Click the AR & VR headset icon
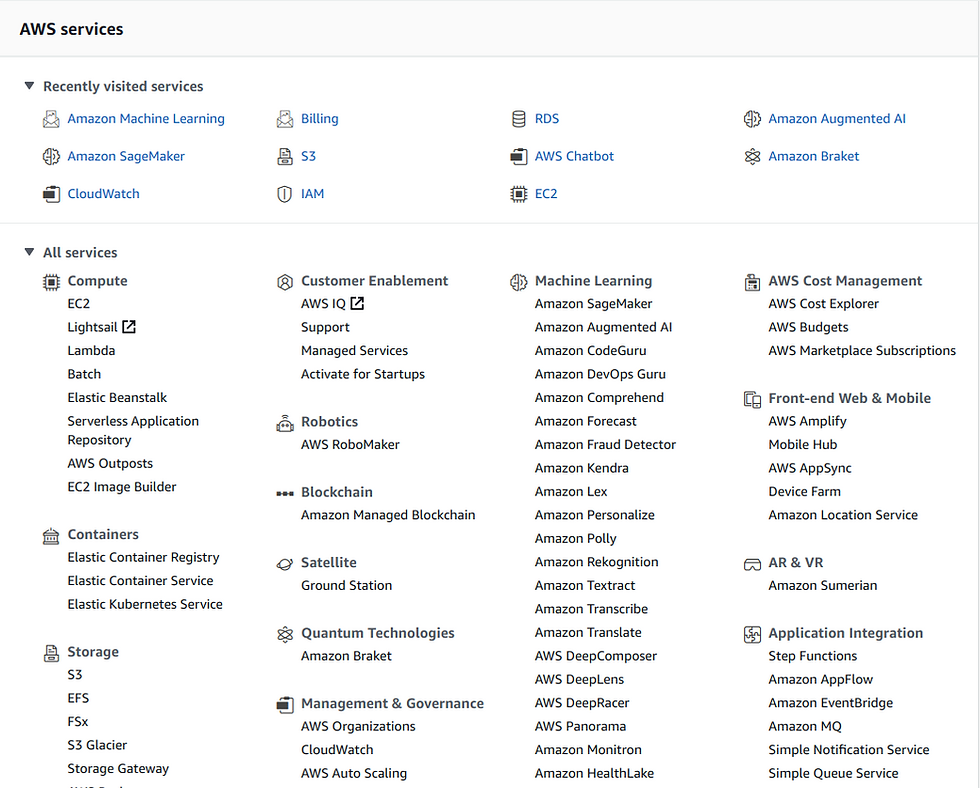 (x=752, y=564)
